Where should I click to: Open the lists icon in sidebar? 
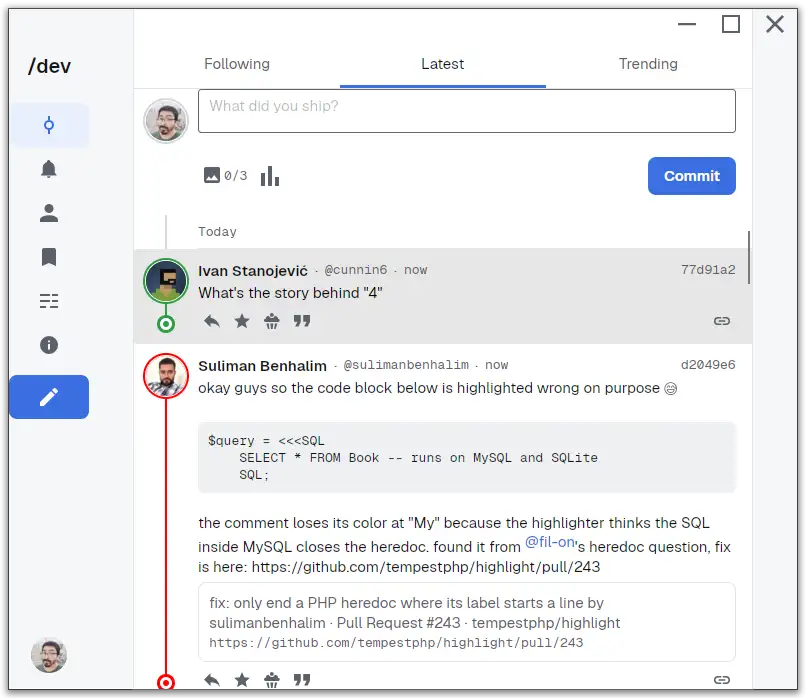(x=49, y=301)
